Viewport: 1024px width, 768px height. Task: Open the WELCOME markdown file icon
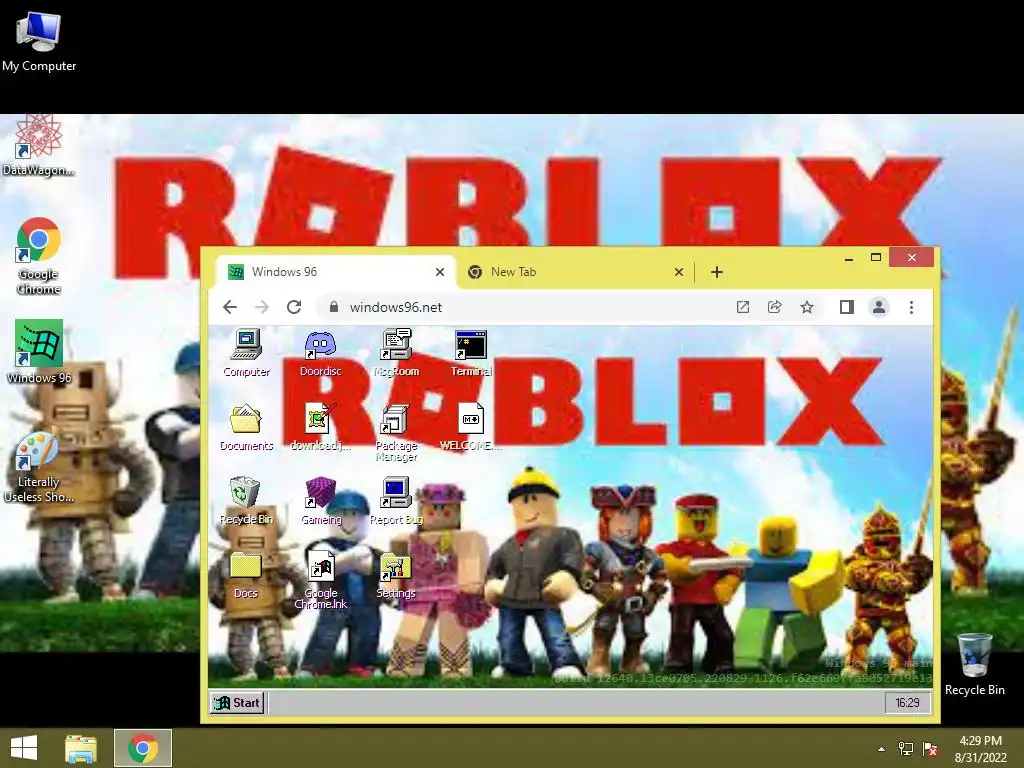(x=471, y=427)
